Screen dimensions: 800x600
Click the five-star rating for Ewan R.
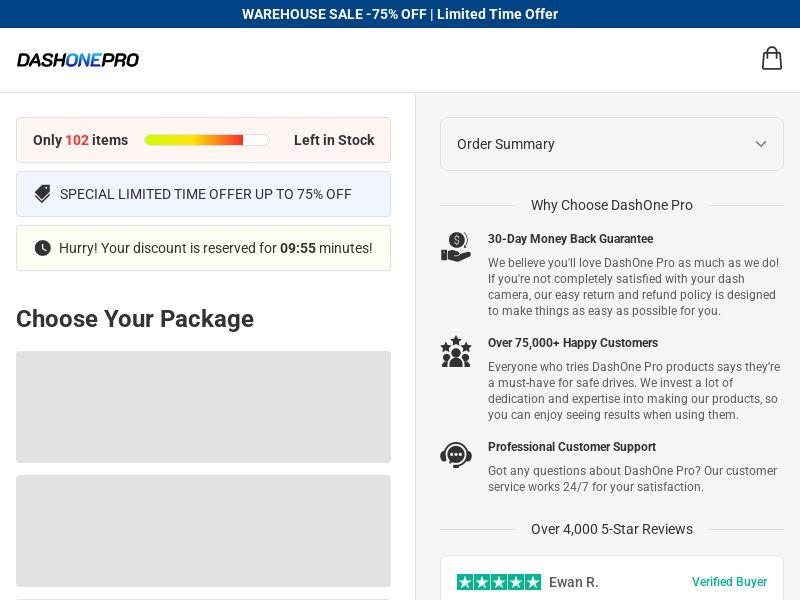tap(498, 582)
